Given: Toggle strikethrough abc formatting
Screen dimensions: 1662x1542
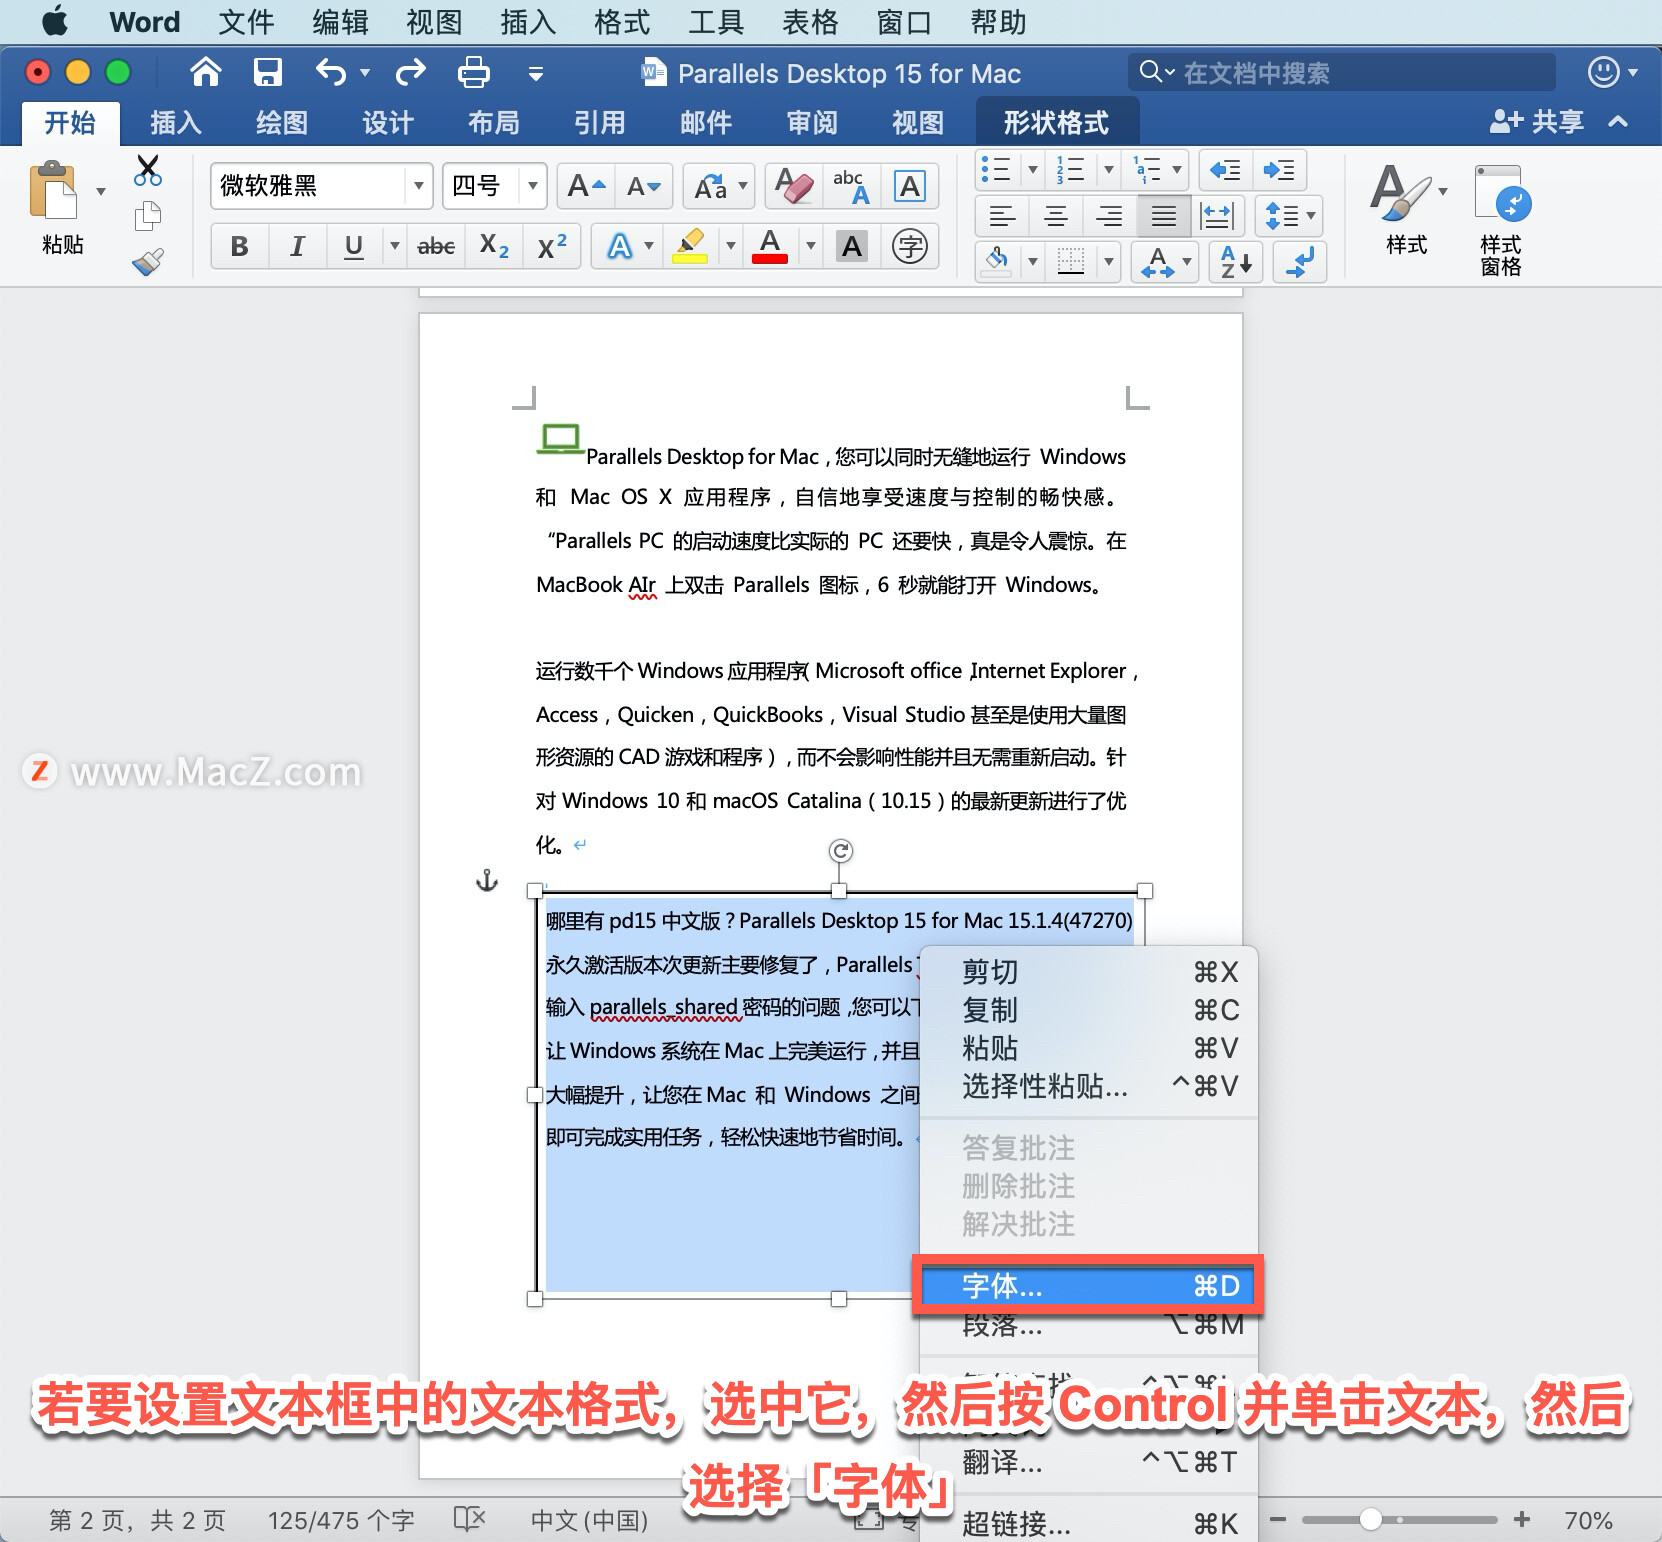Looking at the screenshot, I should click(436, 246).
